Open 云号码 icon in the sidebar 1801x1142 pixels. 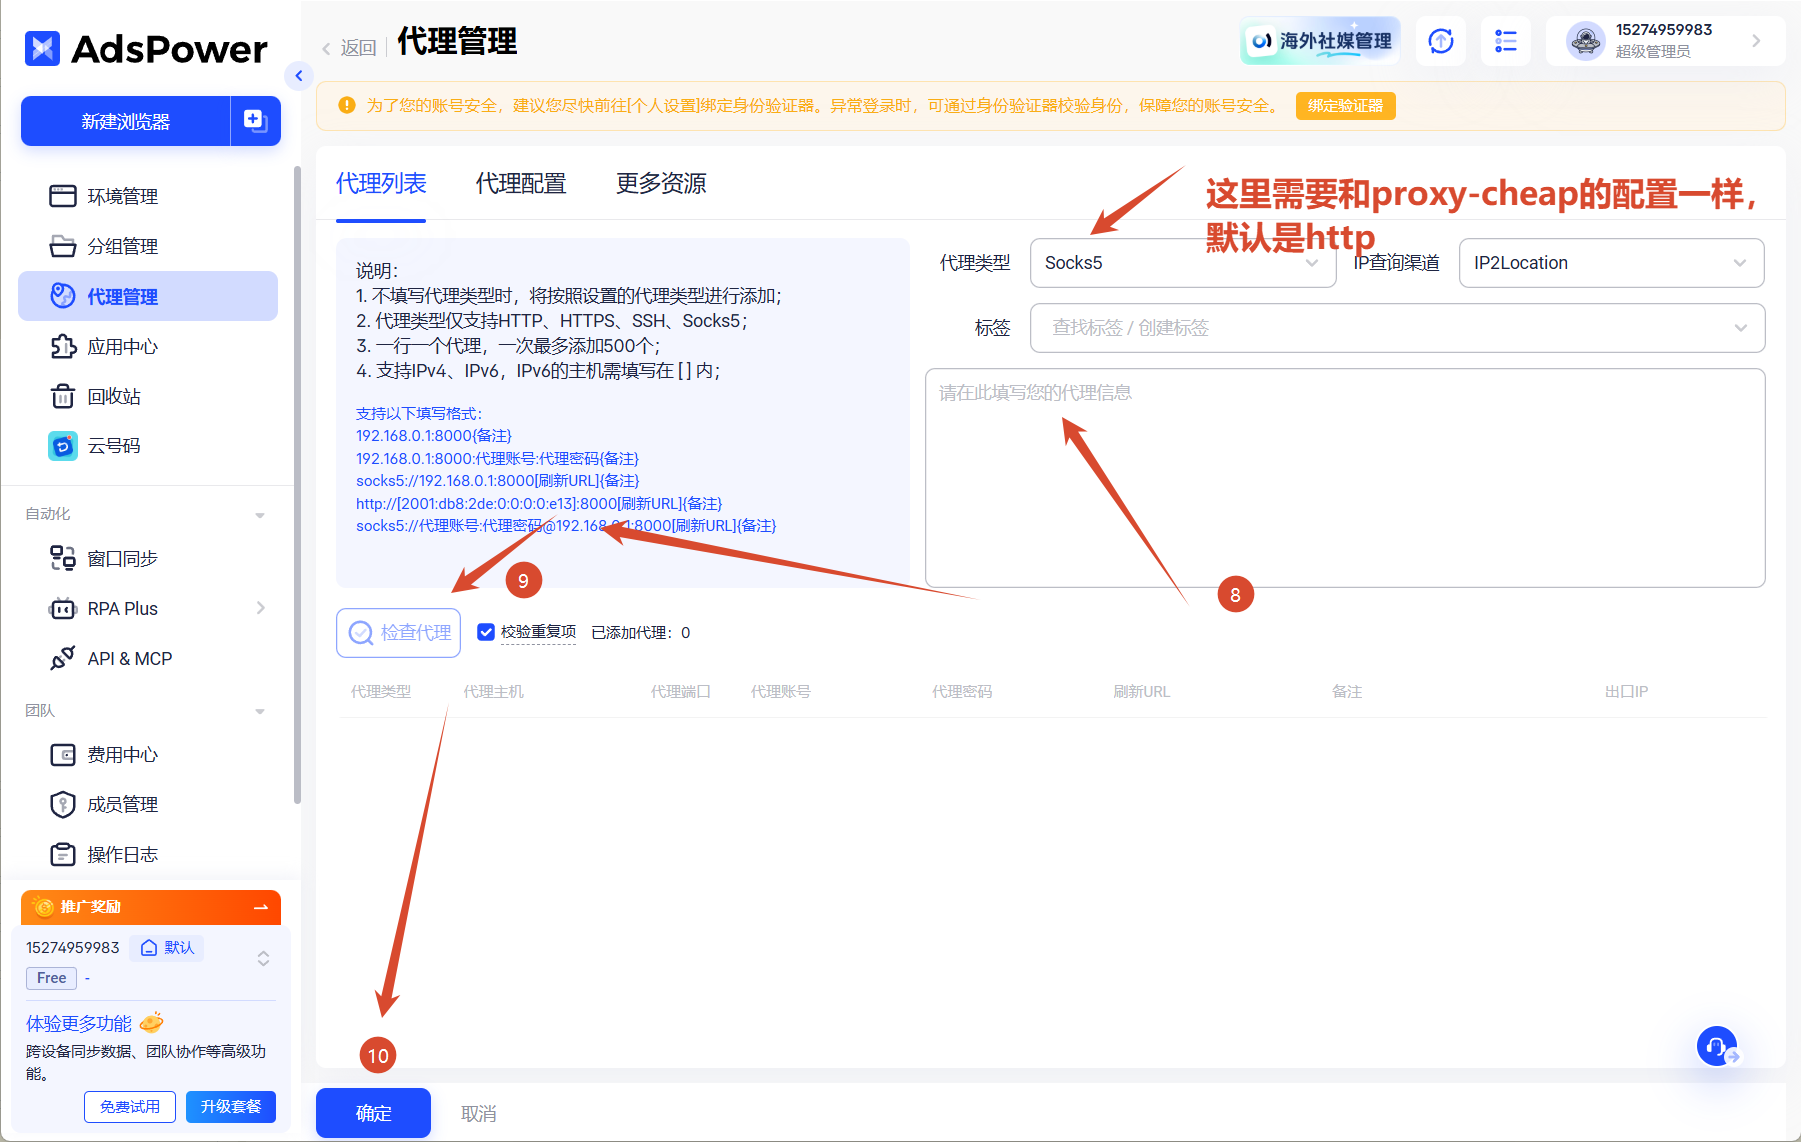point(63,446)
